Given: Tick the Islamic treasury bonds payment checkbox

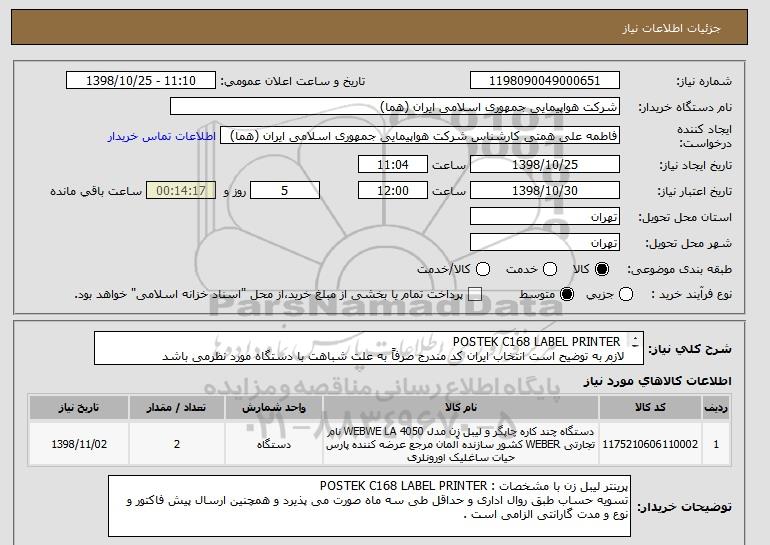Looking at the screenshot, I should (x=474, y=294).
